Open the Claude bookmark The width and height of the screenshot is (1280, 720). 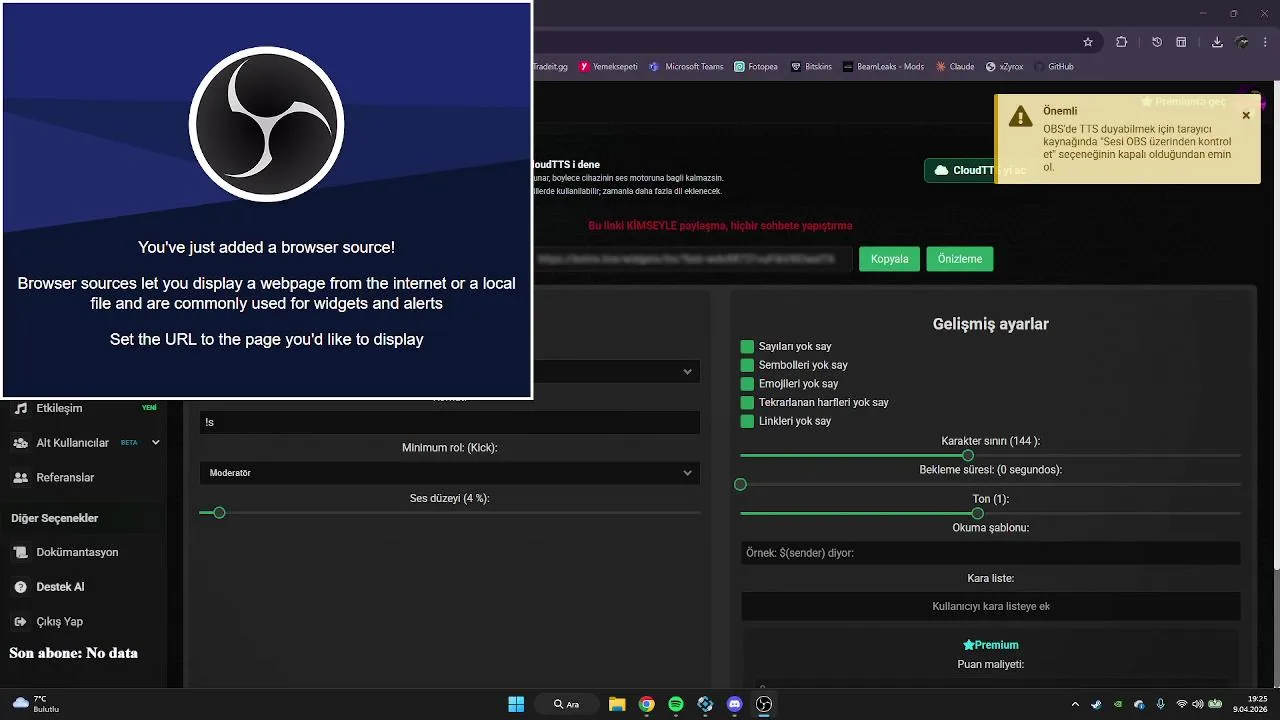(955, 67)
